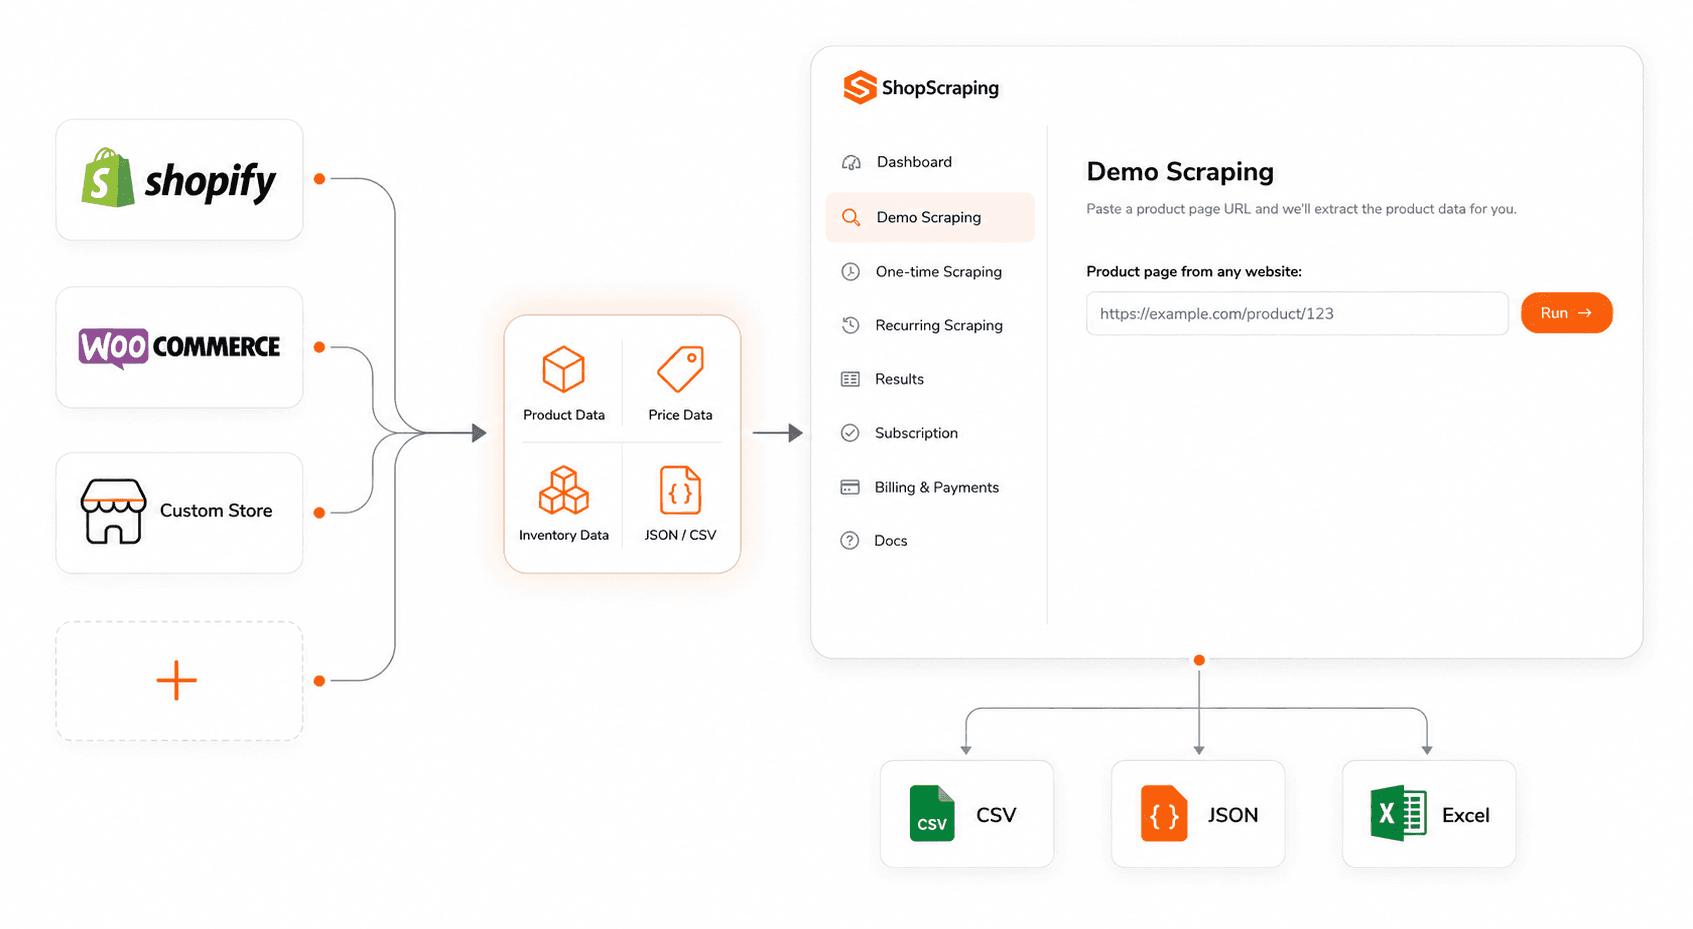The width and height of the screenshot is (1693, 929).
Task: Open One-time Scraping section
Action: [930, 272]
